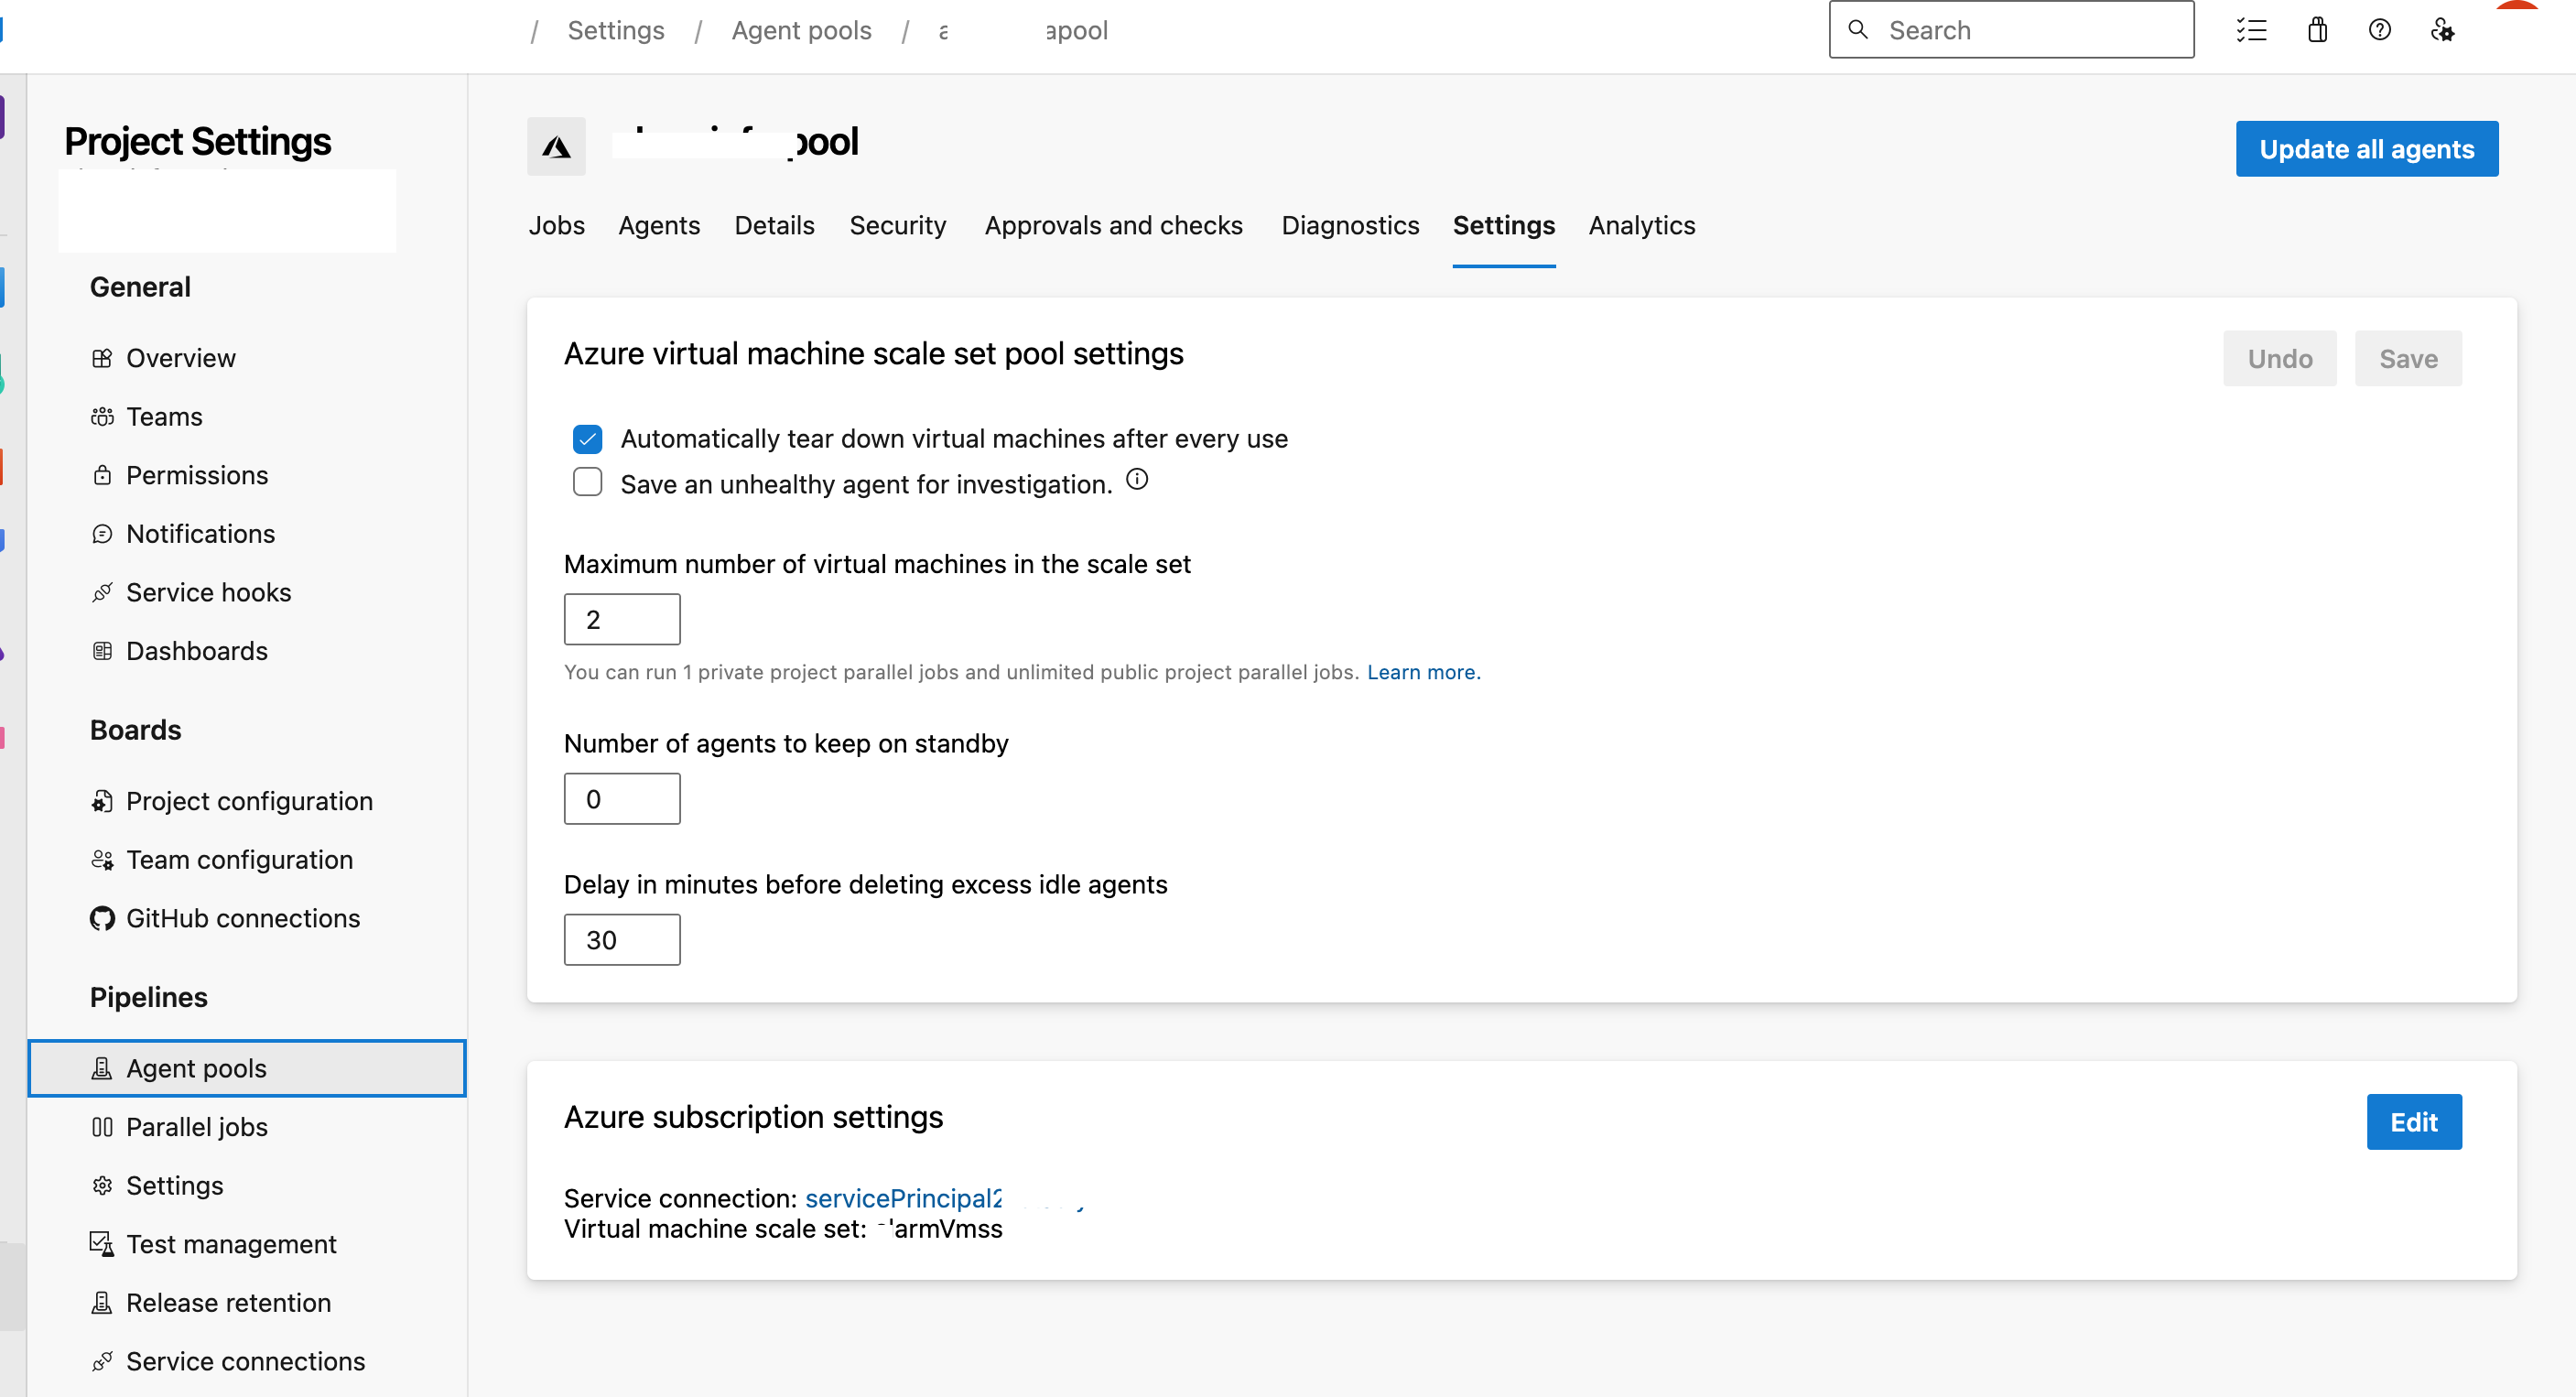Open the servicePrincipal service connection link
This screenshot has width=2576, height=1397.
tap(902, 1197)
